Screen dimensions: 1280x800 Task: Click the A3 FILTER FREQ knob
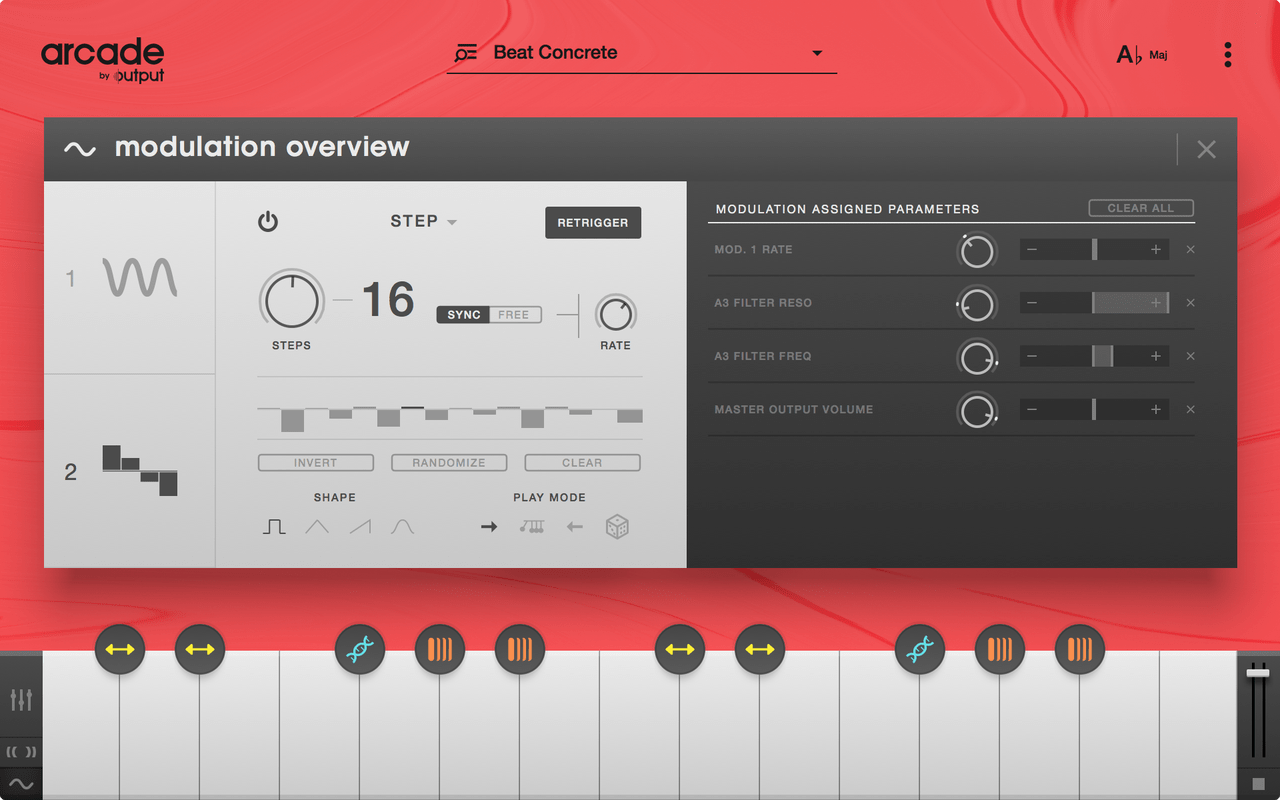[977, 357]
